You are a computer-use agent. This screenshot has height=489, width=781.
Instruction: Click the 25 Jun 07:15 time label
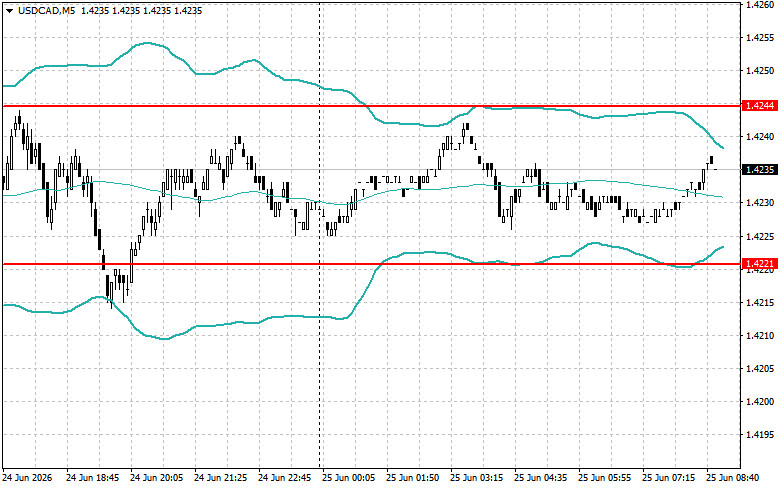click(x=668, y=478)
